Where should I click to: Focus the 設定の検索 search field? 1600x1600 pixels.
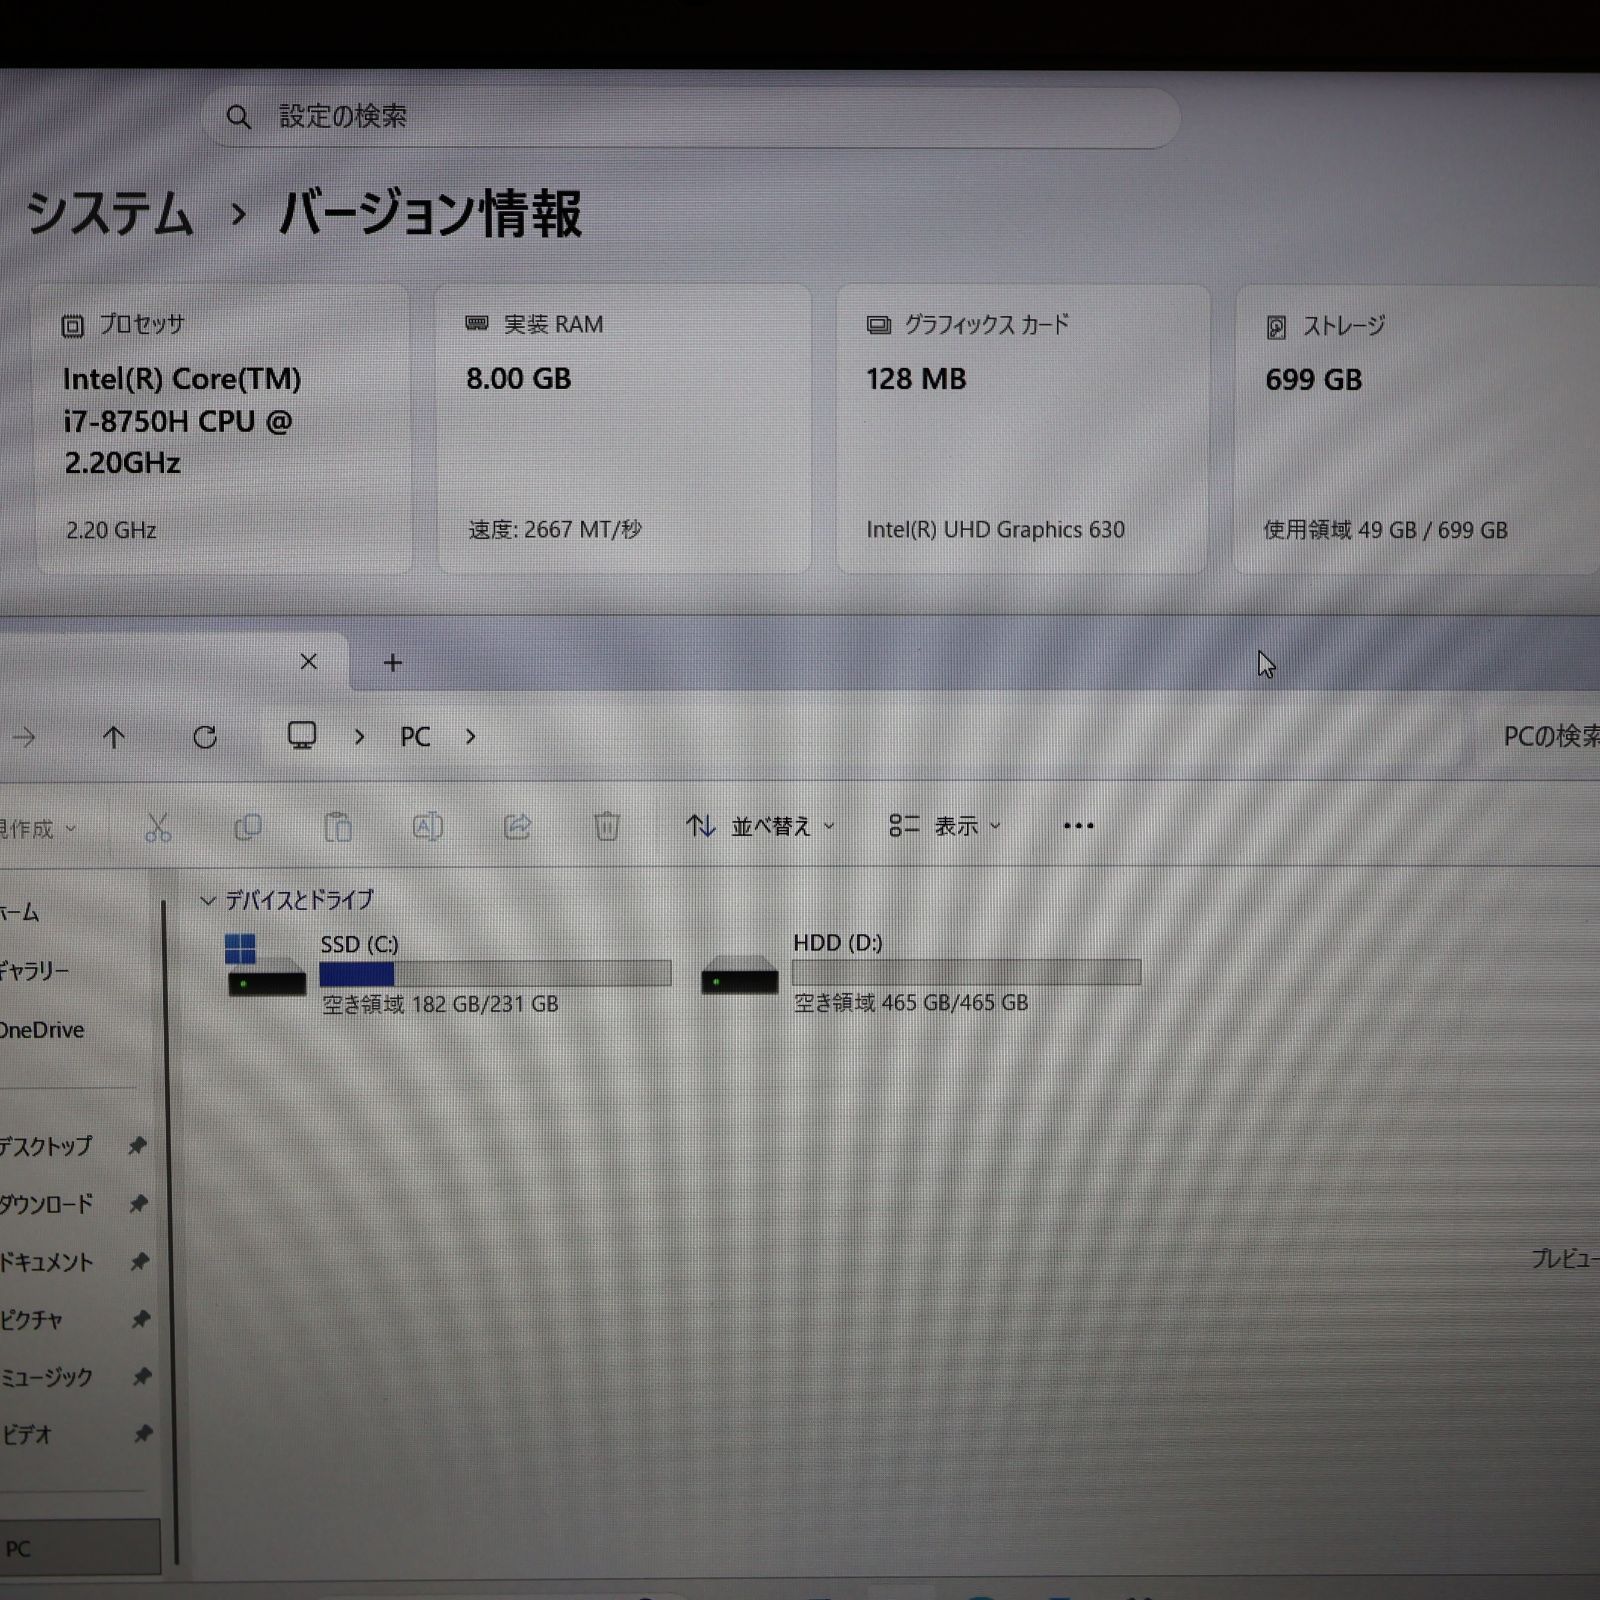pos(691,117)
